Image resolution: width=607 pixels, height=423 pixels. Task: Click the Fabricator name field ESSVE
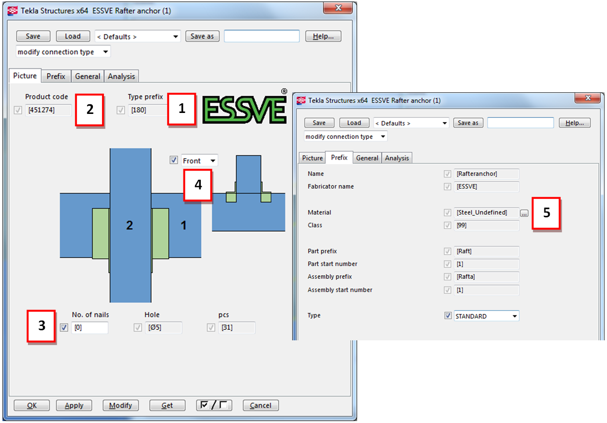486,187
